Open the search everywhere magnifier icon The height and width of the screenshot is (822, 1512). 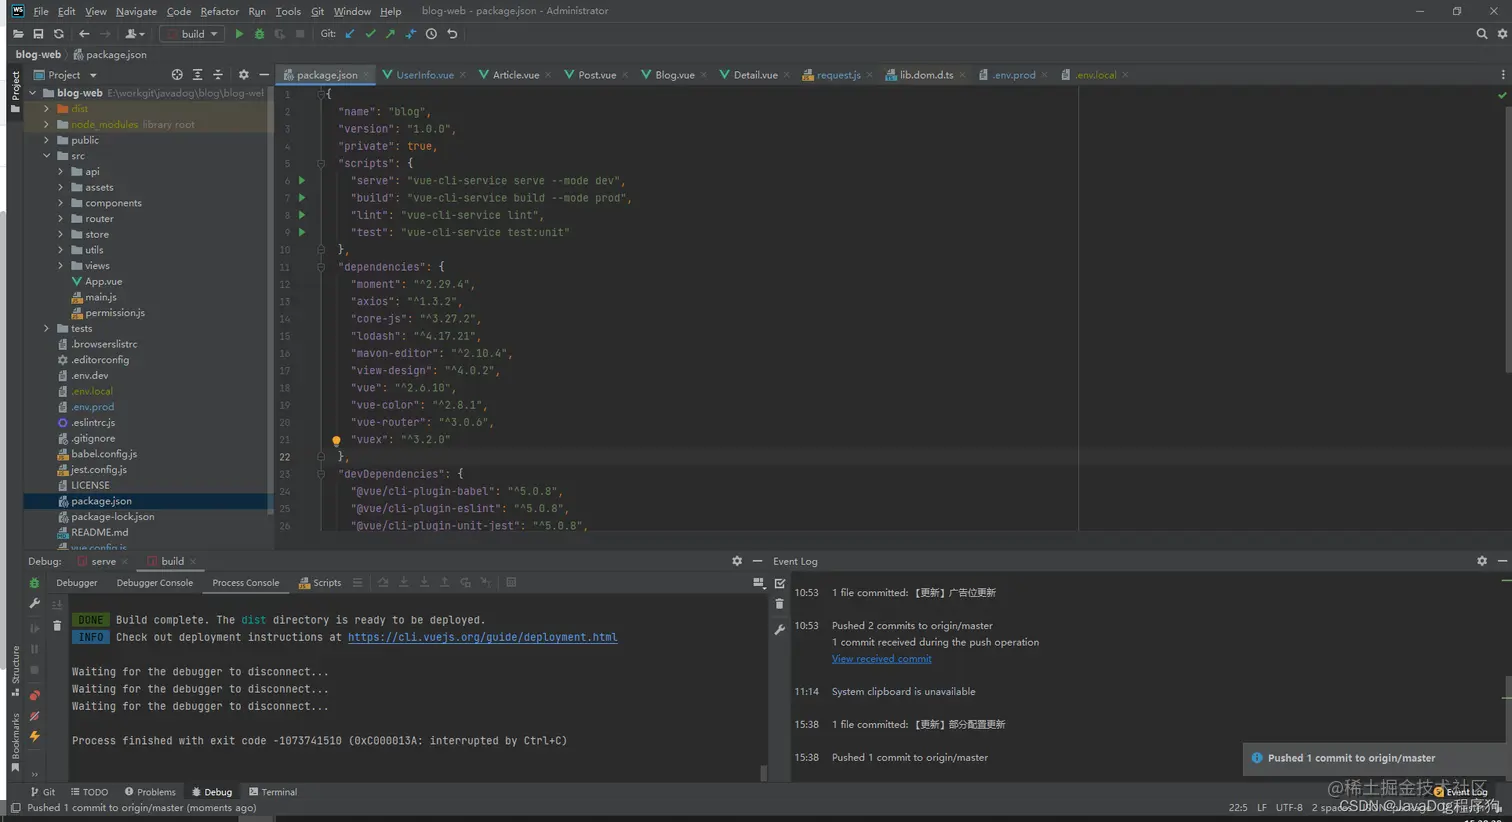(x=1482, y=34)
